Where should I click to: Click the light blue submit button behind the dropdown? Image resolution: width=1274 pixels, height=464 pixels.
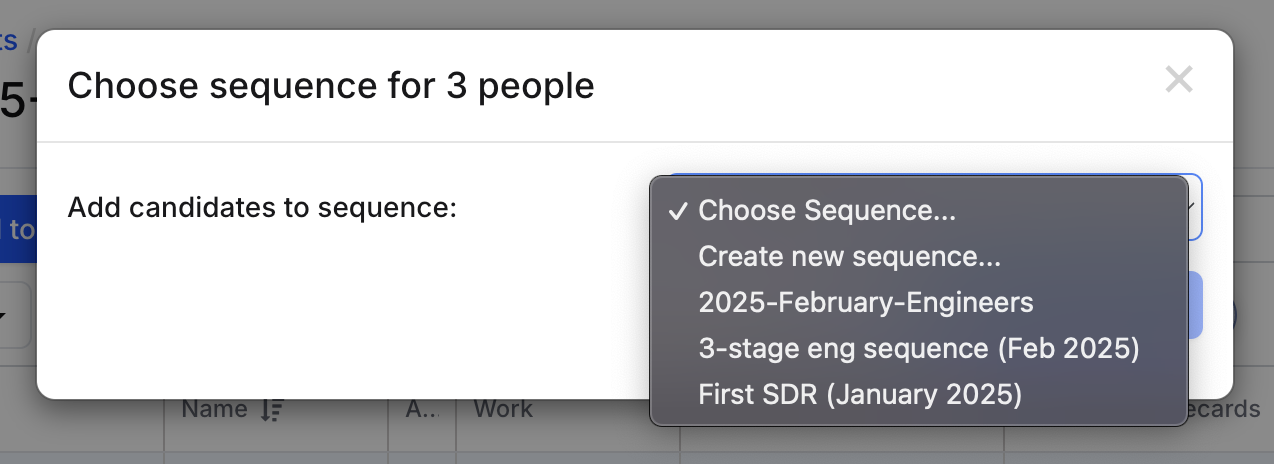pyautogui.click(x=1194, y=305)
